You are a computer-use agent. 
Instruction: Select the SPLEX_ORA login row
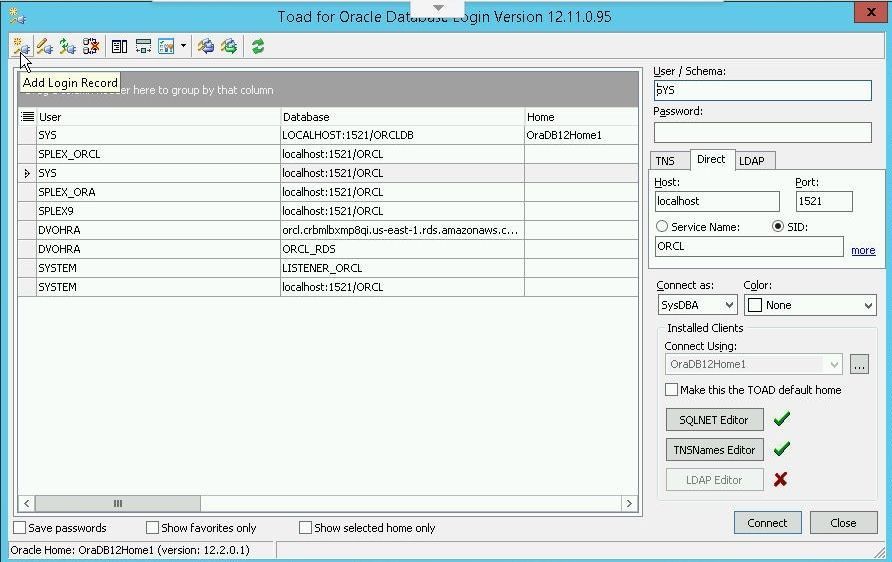[x=328, y=192]
